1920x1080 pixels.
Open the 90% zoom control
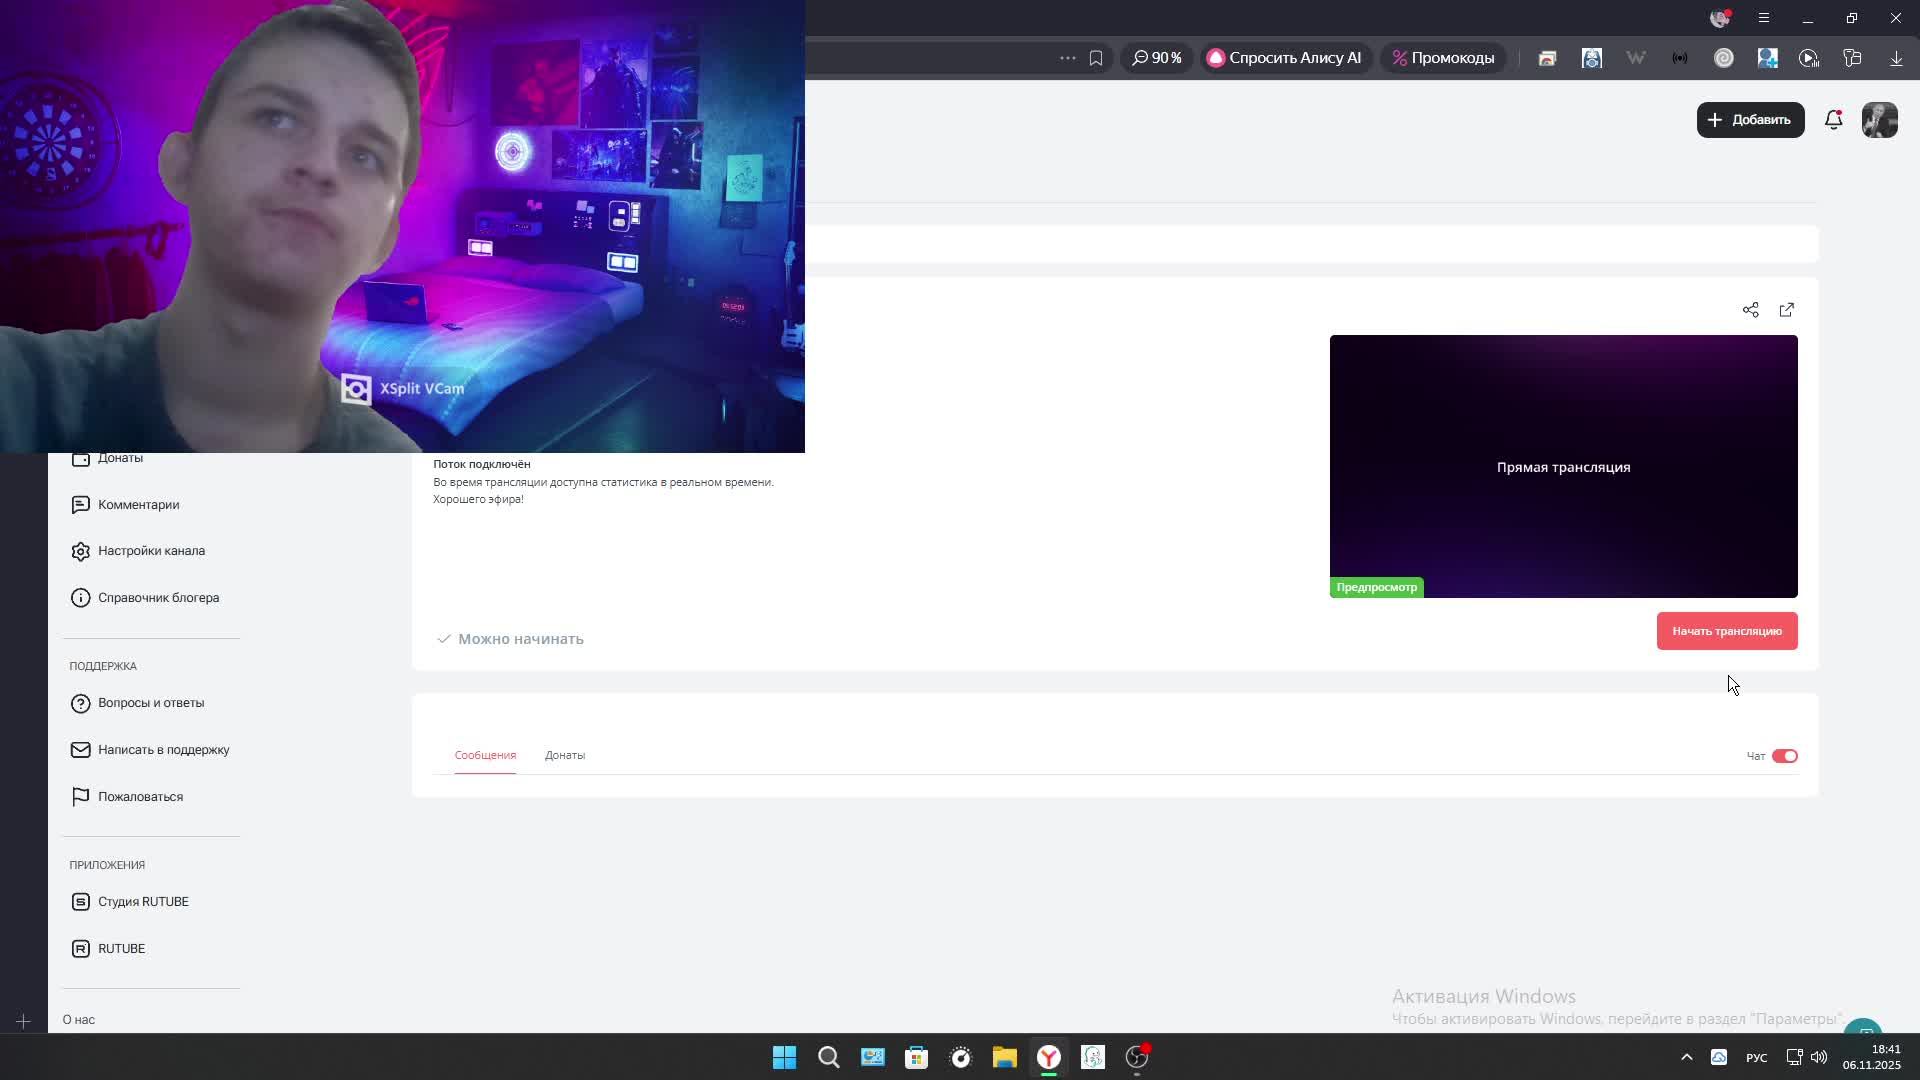1157,58
